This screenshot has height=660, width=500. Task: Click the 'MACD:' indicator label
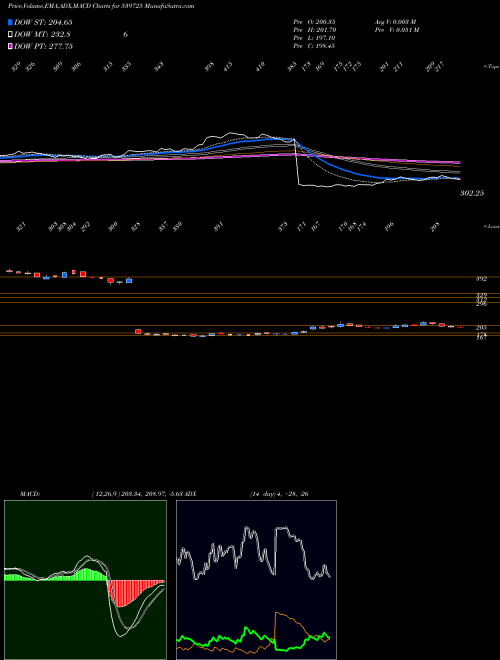(x=29, y=494)
